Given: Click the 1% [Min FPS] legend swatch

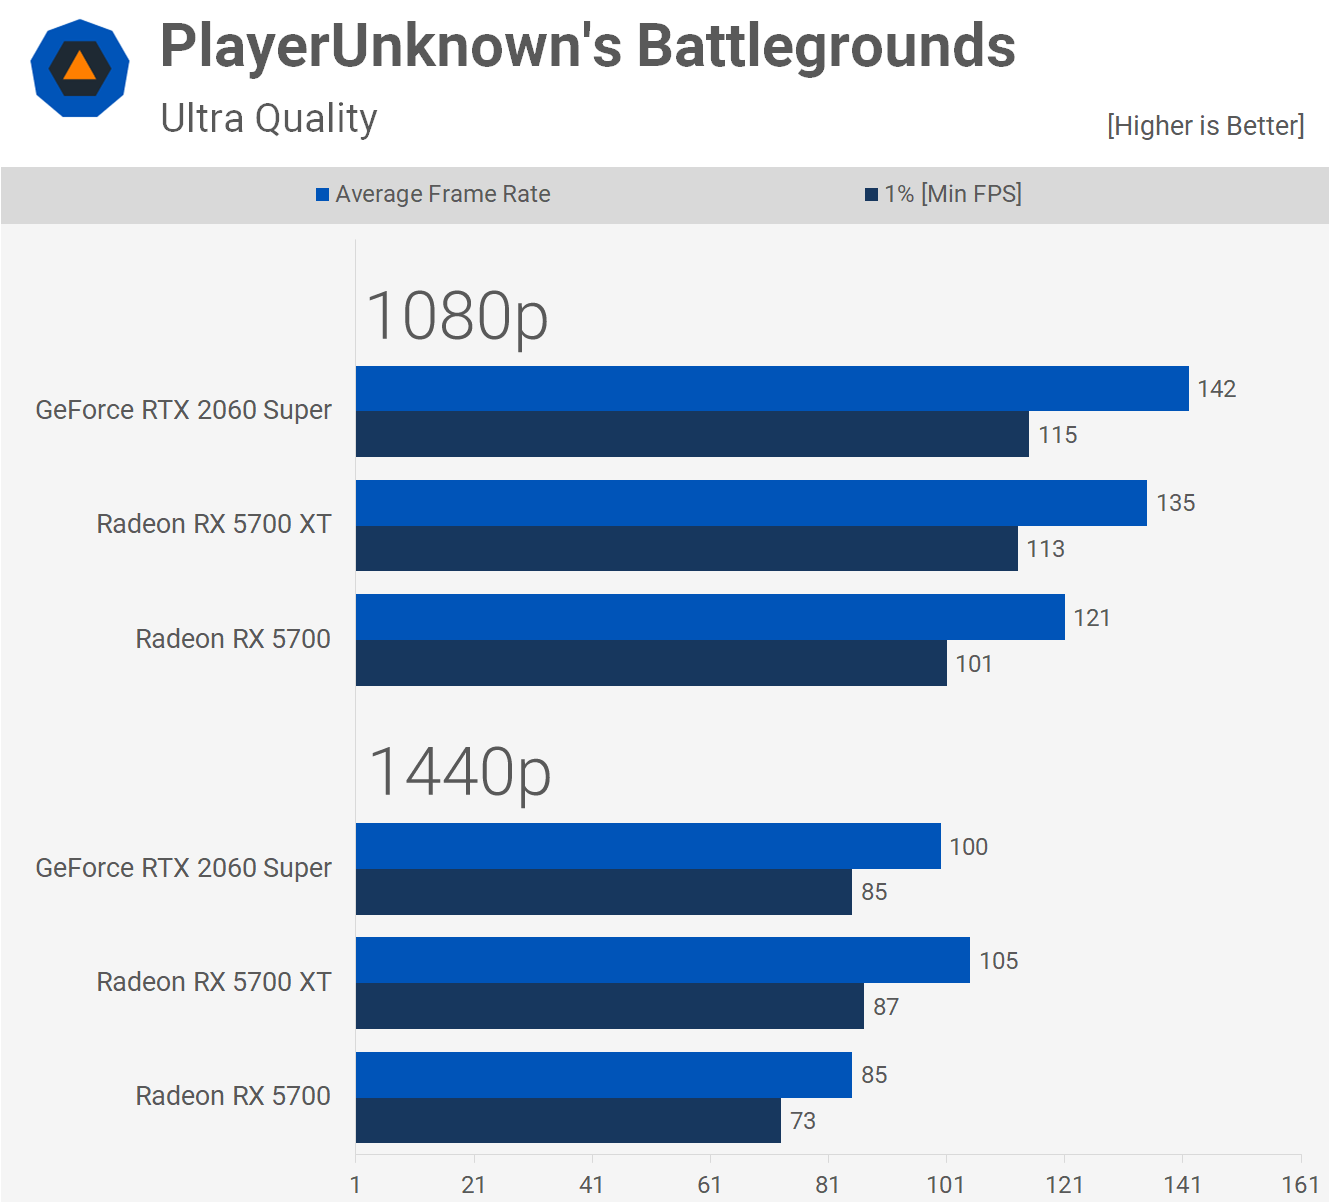Looking at the screenshot, I should (871, 194).
